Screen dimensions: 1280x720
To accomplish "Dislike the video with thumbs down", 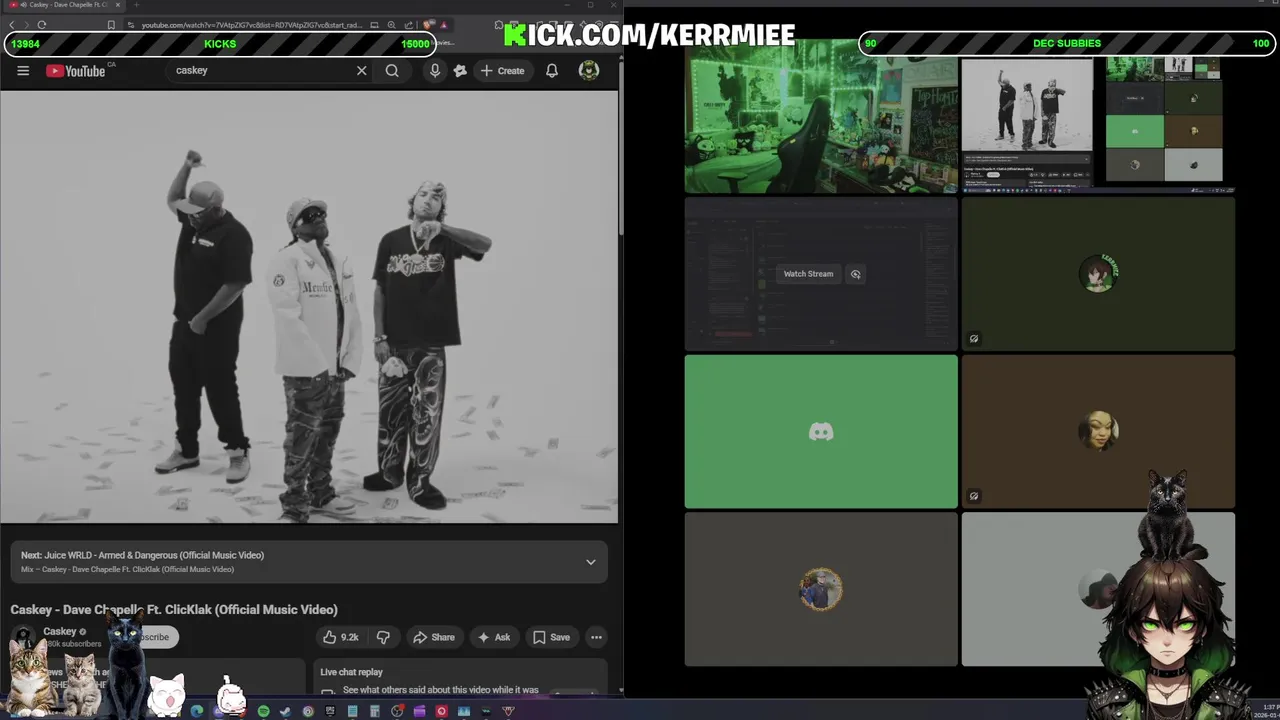I will click(x=383, y=637).
